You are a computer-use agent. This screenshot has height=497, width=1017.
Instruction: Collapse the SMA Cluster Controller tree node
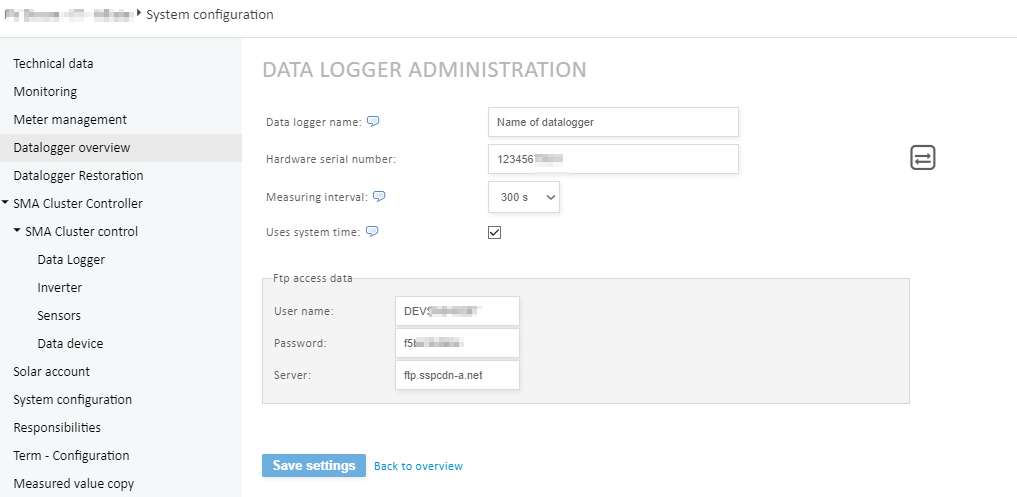click(7, 203)
